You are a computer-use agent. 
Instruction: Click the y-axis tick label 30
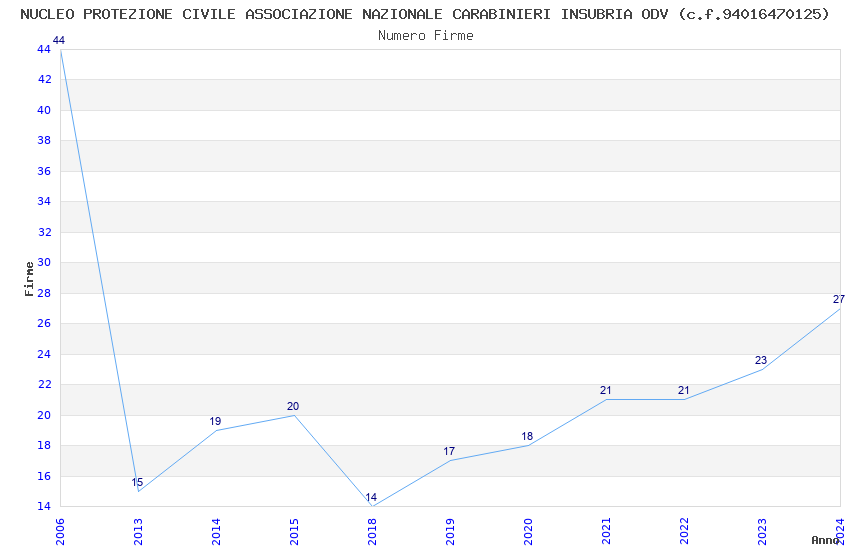tap(44, 262)
